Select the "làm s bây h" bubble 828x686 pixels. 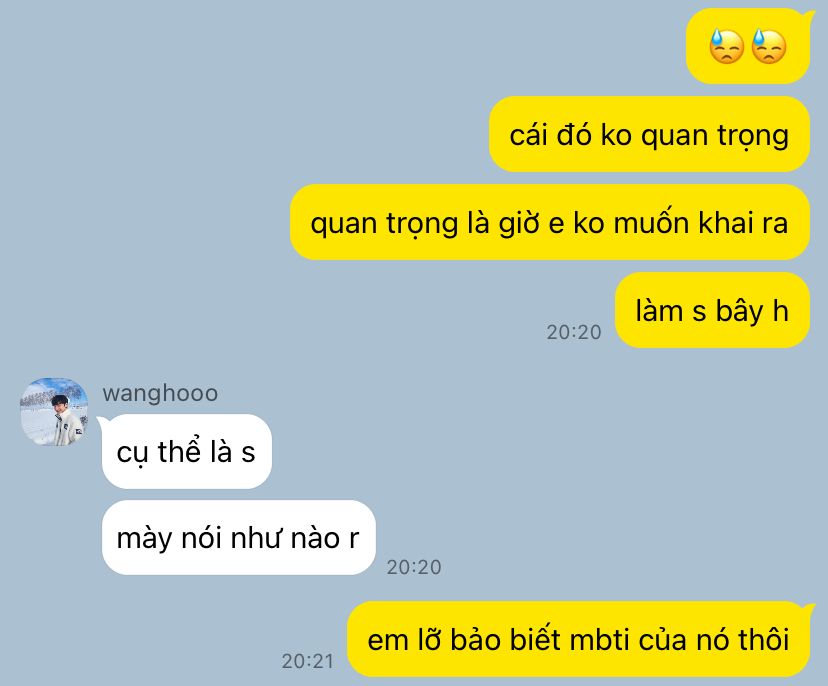click(x=712, y=311)
